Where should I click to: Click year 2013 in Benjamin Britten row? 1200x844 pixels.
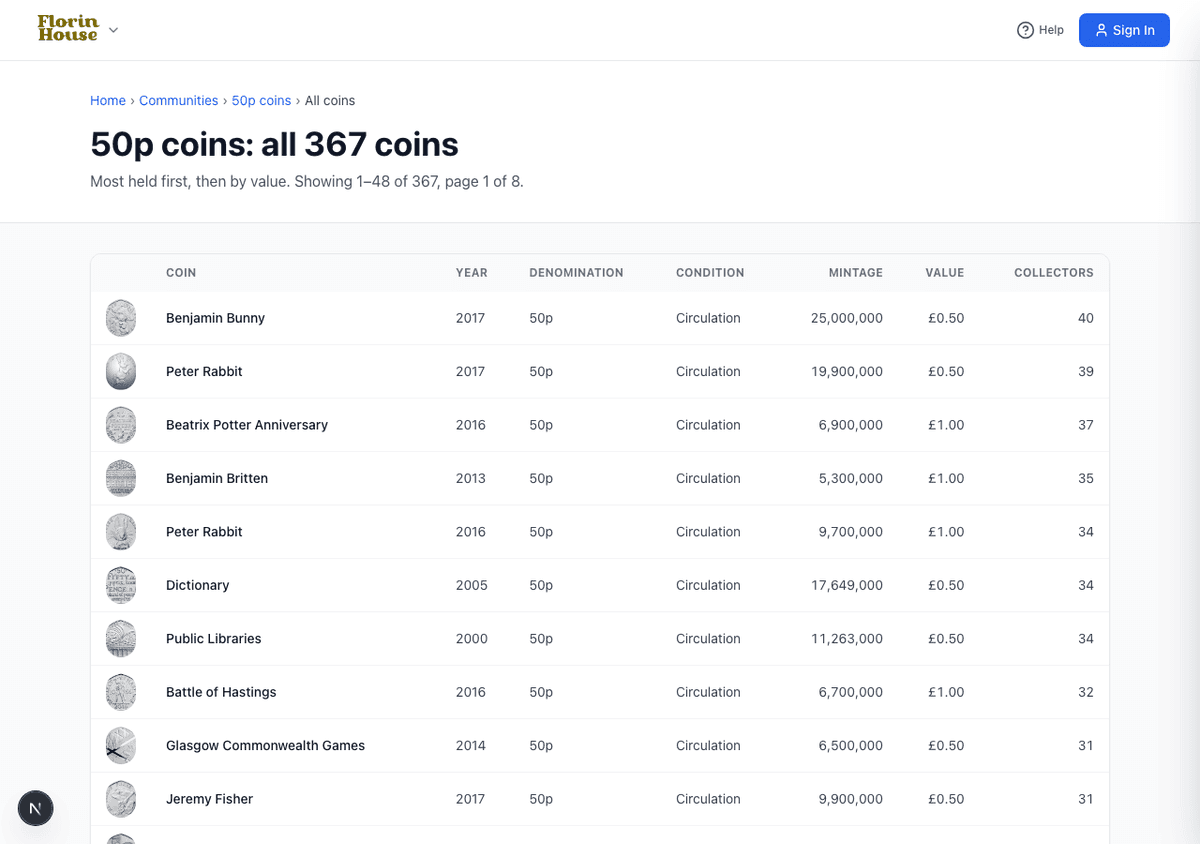(x=471, y=478)
